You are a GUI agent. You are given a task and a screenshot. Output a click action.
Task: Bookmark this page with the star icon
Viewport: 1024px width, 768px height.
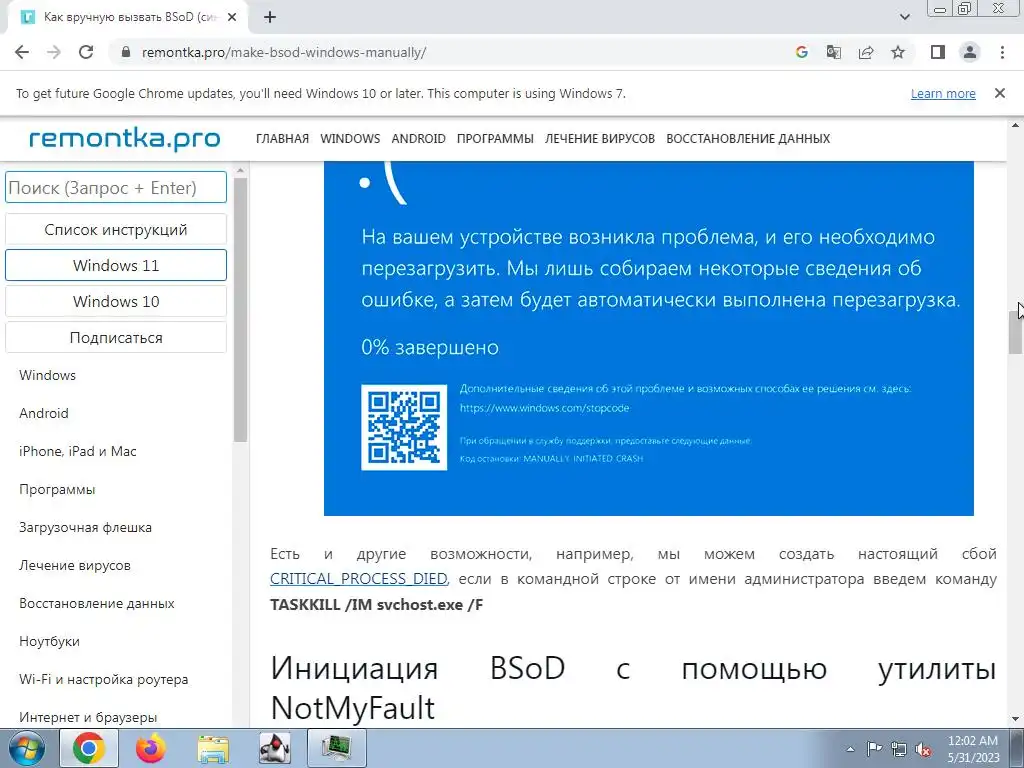[x=898, y=52]
